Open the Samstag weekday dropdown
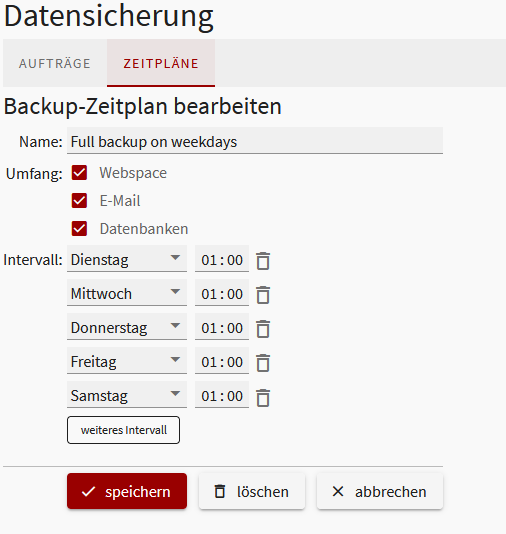Image resolution: width=506 pixels, height=534 pixels. click(x=127, y=395)
